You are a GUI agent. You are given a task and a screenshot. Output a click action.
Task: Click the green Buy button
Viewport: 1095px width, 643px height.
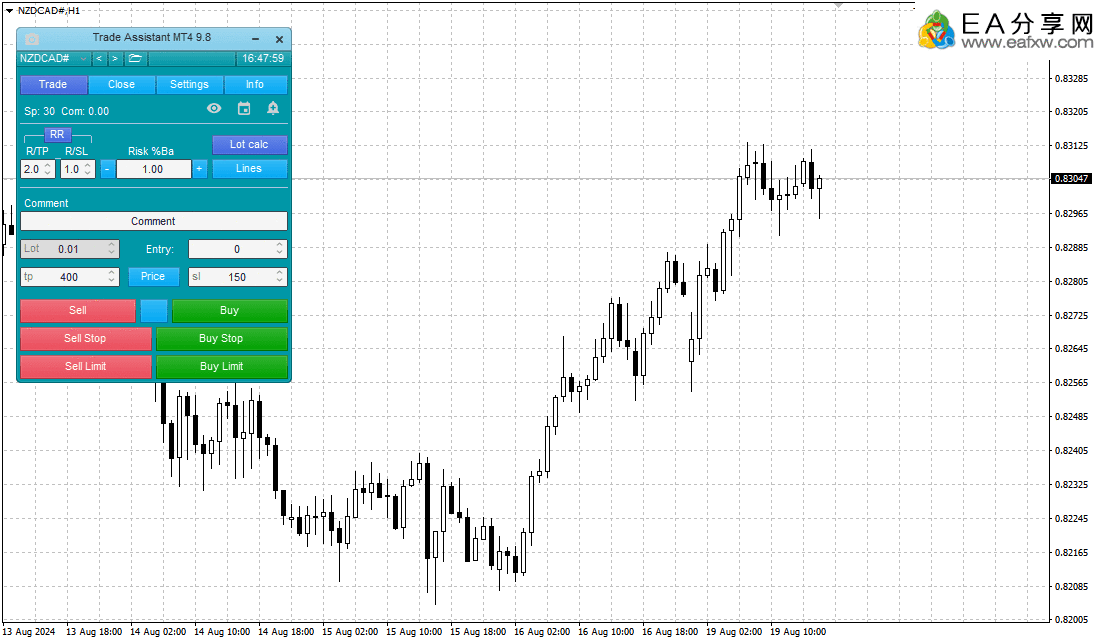(x=230, y=311)
